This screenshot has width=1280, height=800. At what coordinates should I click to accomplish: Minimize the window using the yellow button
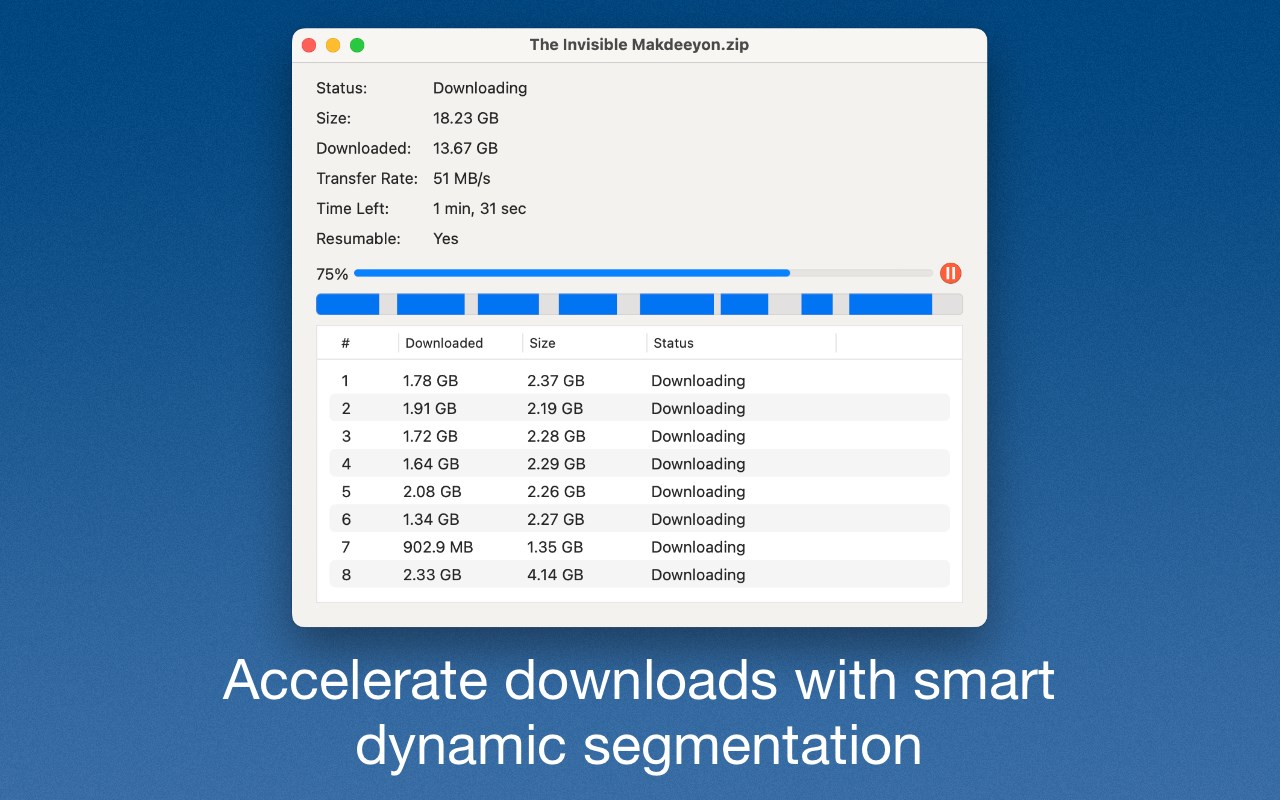click(x=333, y=45)
